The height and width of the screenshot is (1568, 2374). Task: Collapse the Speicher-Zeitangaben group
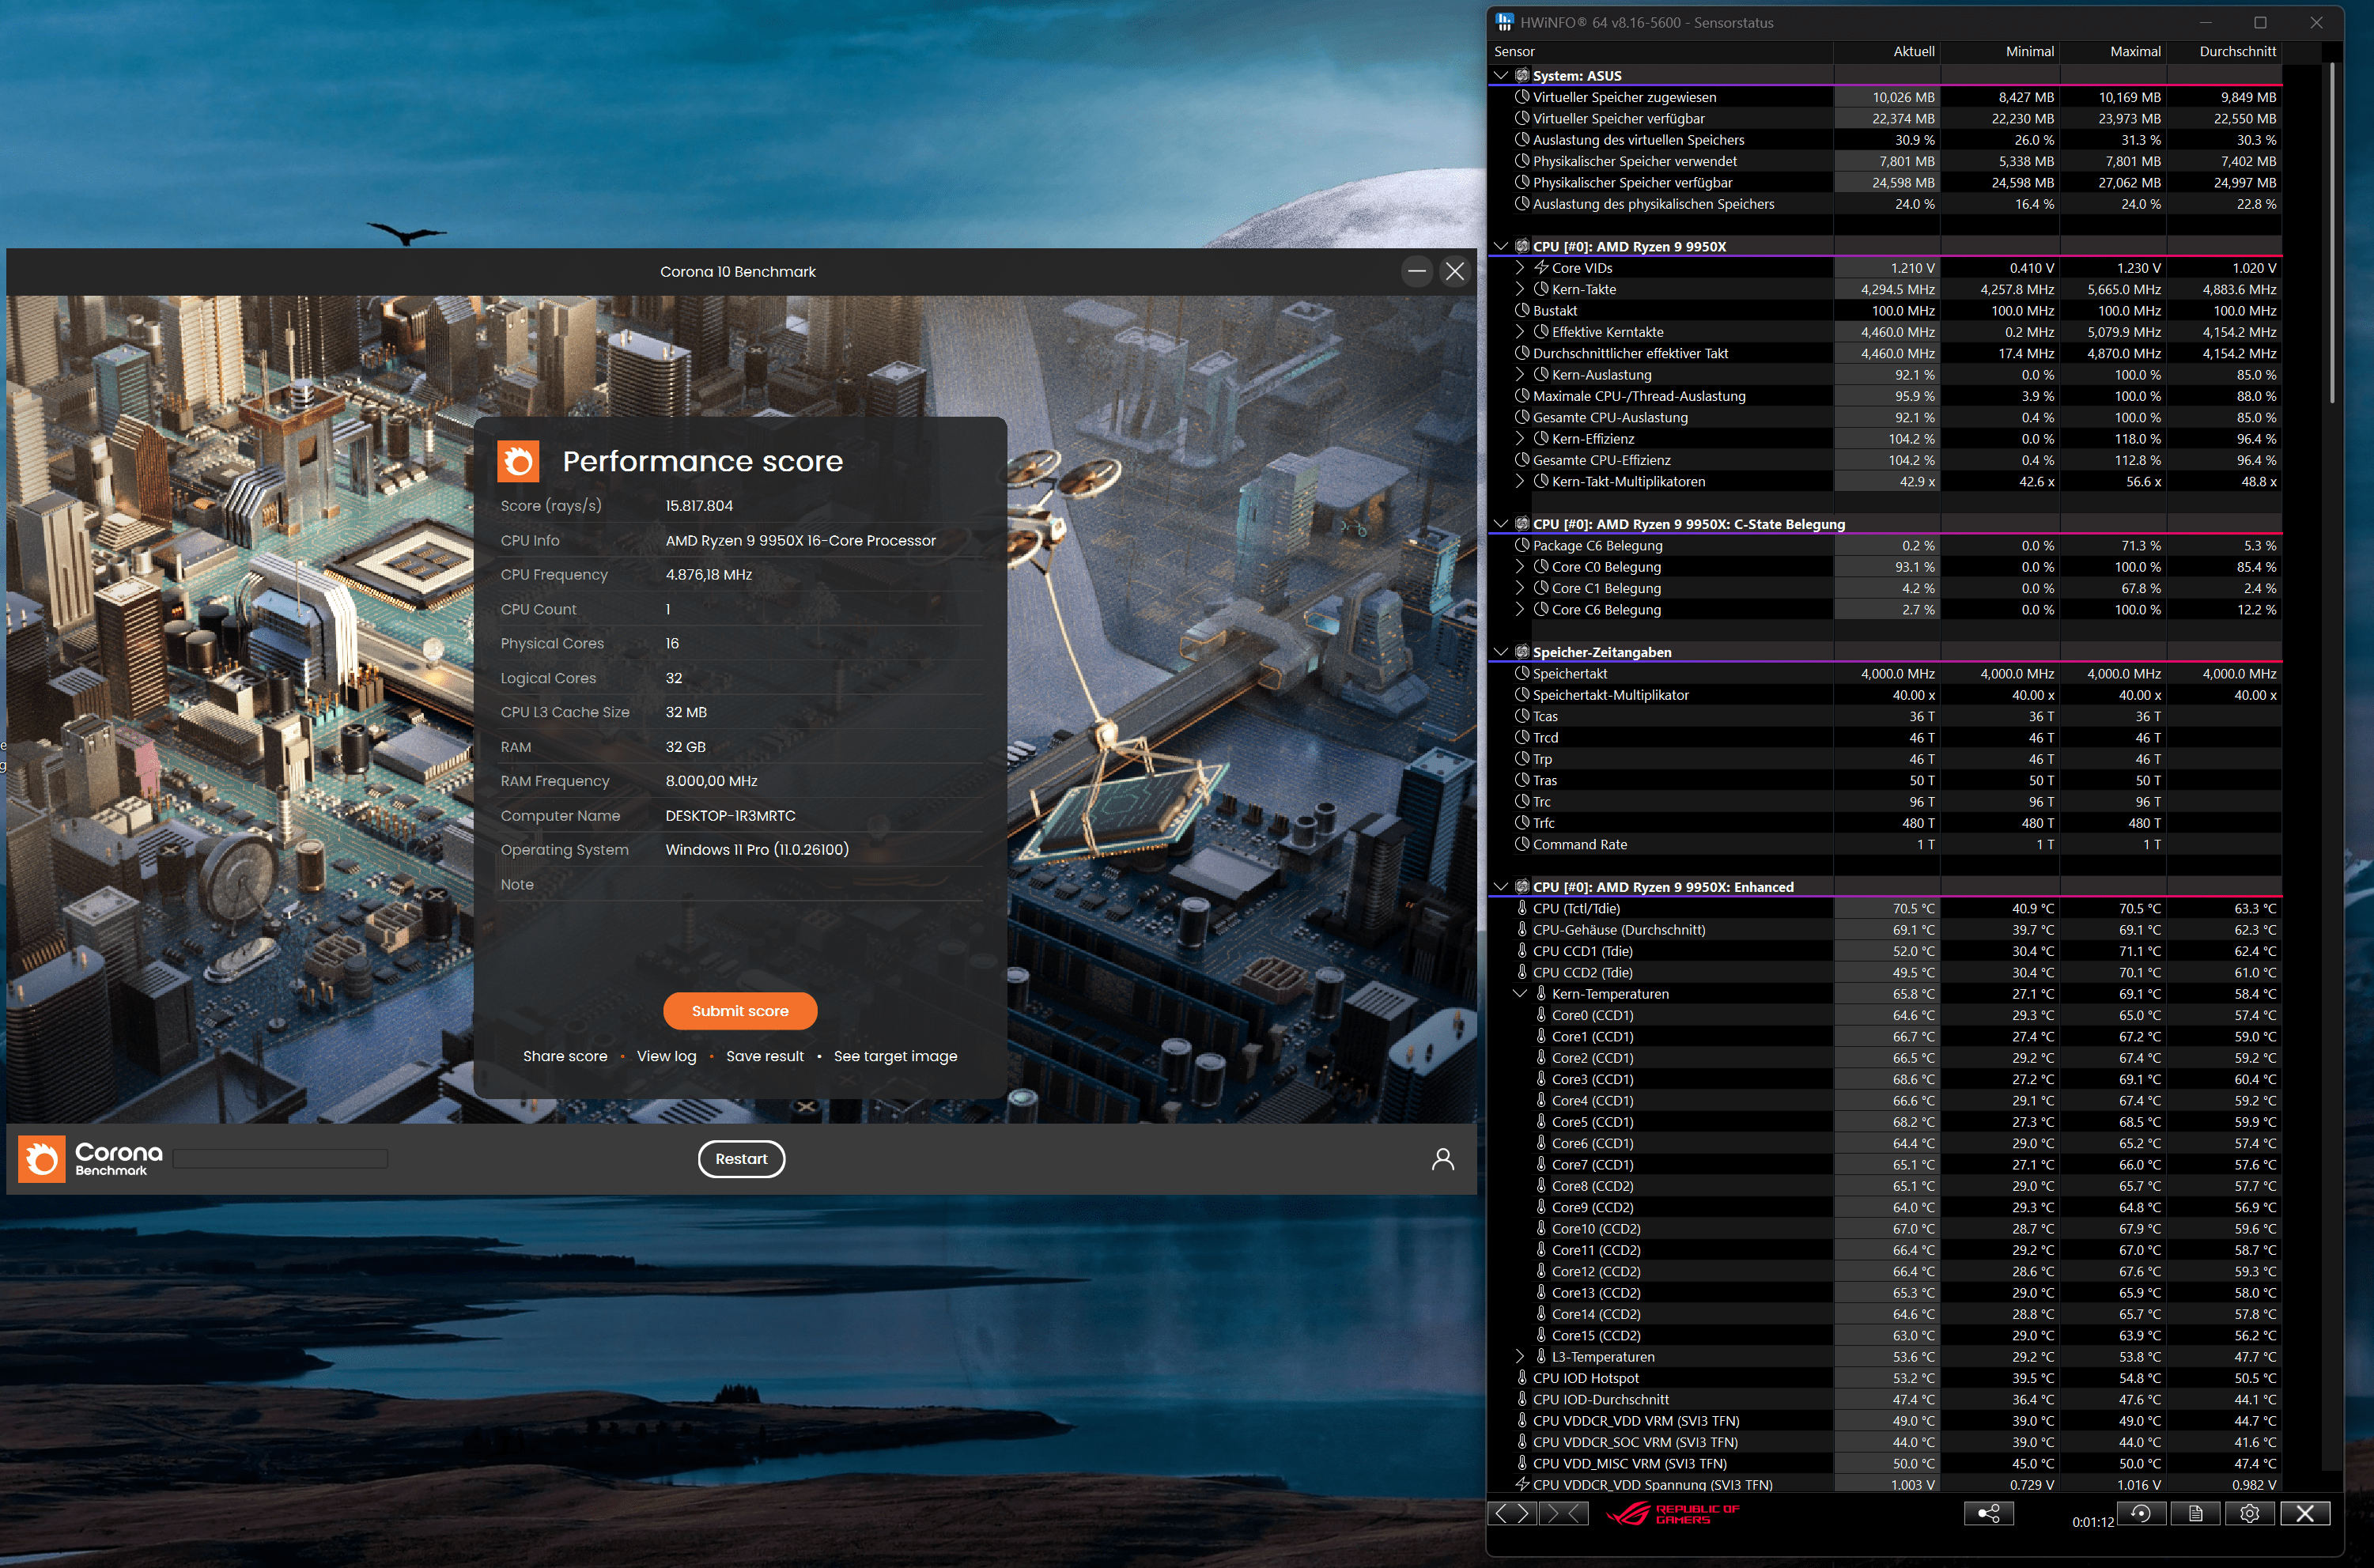click(x=1500, y=652)
